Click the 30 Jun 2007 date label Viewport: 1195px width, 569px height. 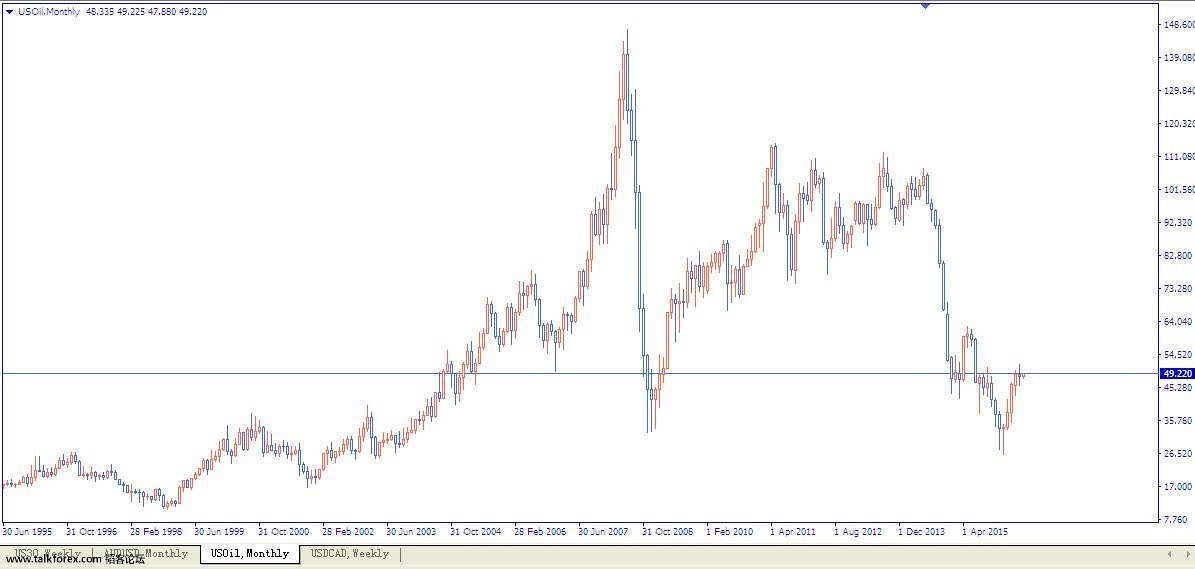pyautogui.click(x=604, y=532)
